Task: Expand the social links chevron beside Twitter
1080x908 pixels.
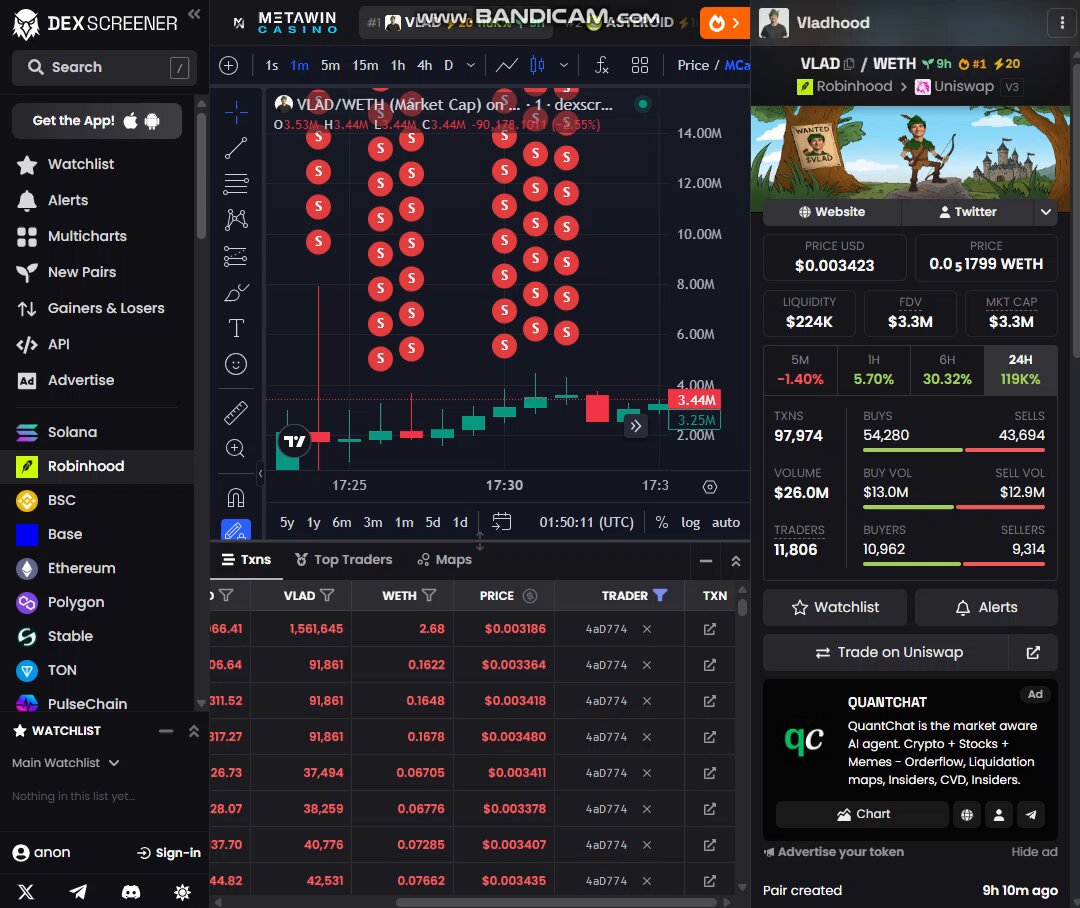Action: [x=1046, y=211]
